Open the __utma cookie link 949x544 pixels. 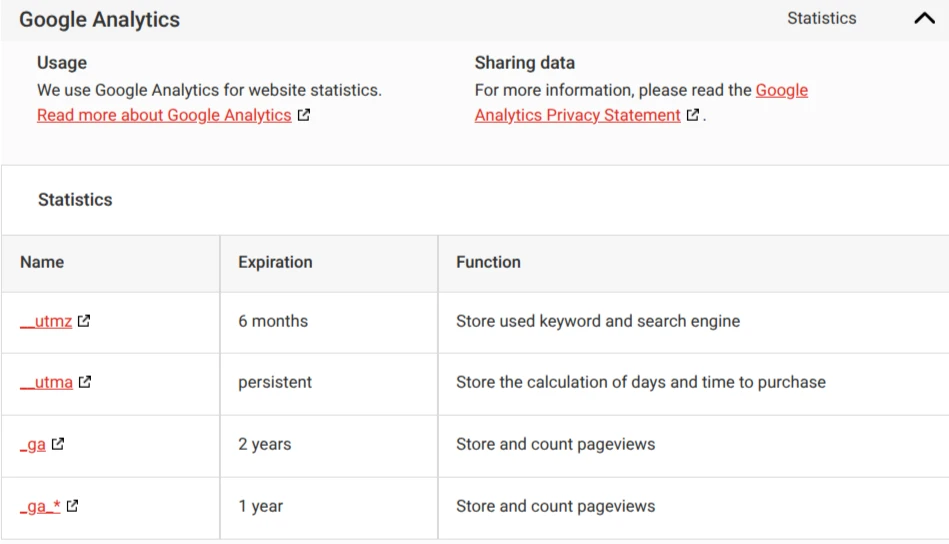(46, 382)
